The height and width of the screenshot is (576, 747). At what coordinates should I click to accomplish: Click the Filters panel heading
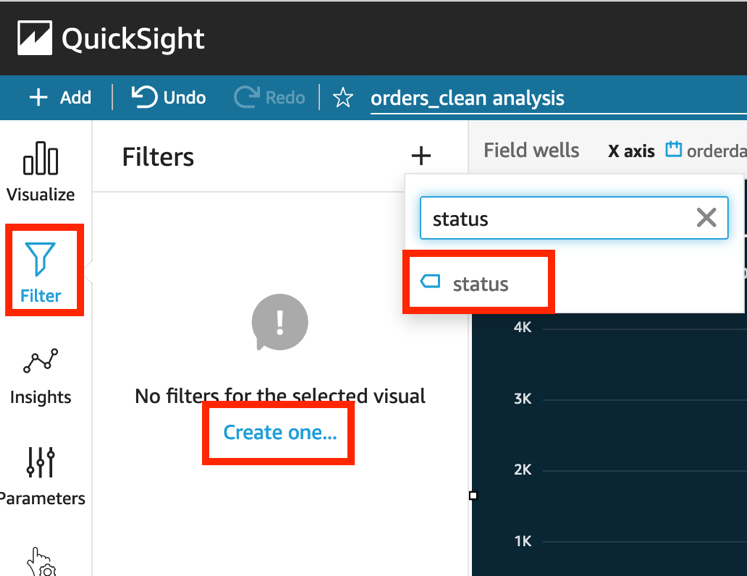pos(158,157)
